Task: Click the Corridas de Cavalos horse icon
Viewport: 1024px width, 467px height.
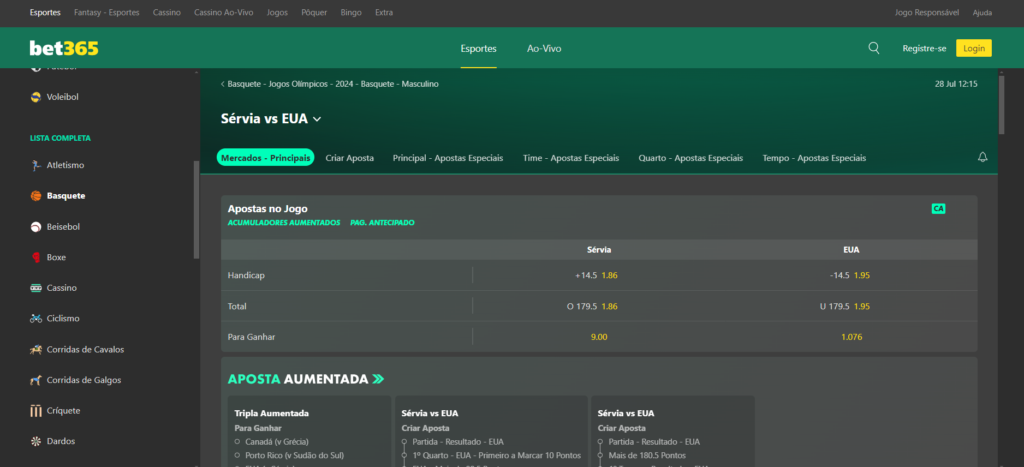Action: tap(36, 349)
